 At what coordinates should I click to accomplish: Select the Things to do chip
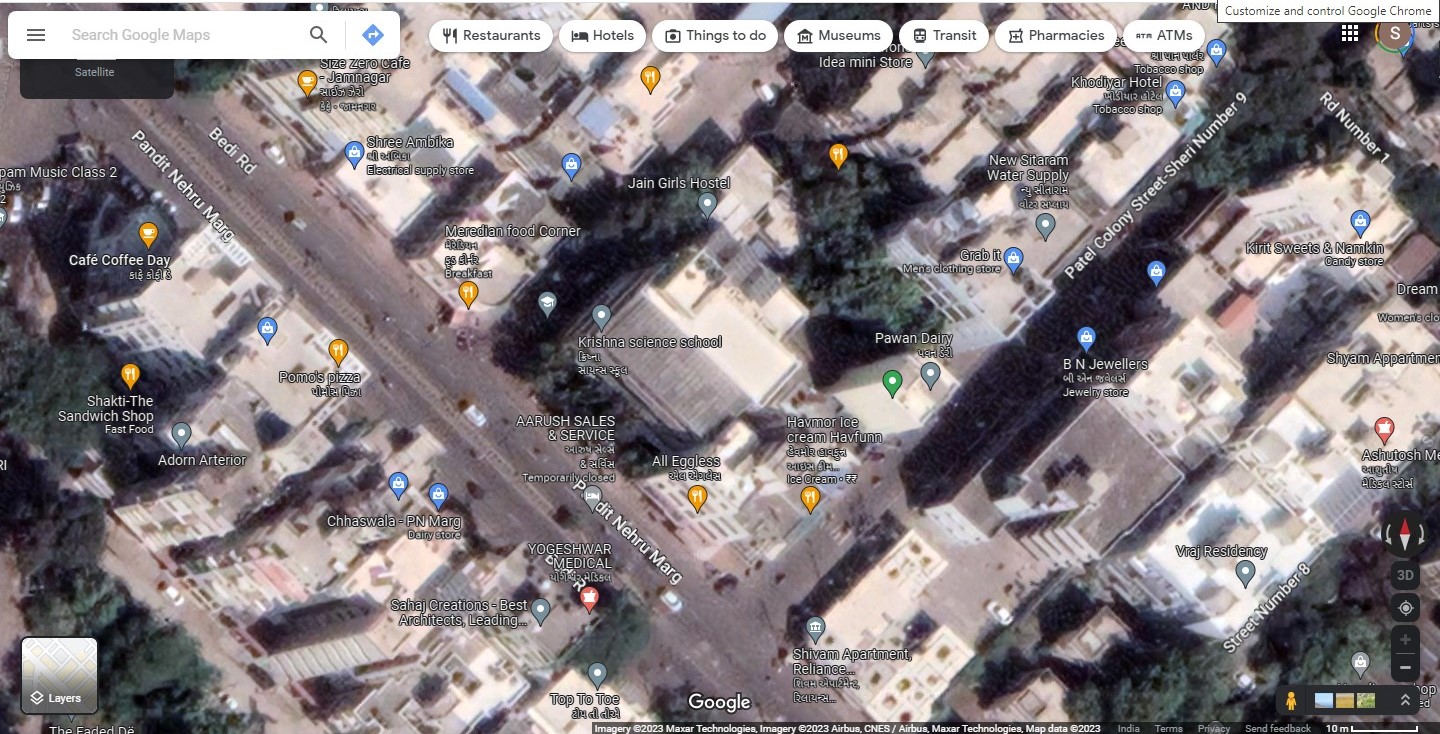pyautogui.click(x=715, y=35)
